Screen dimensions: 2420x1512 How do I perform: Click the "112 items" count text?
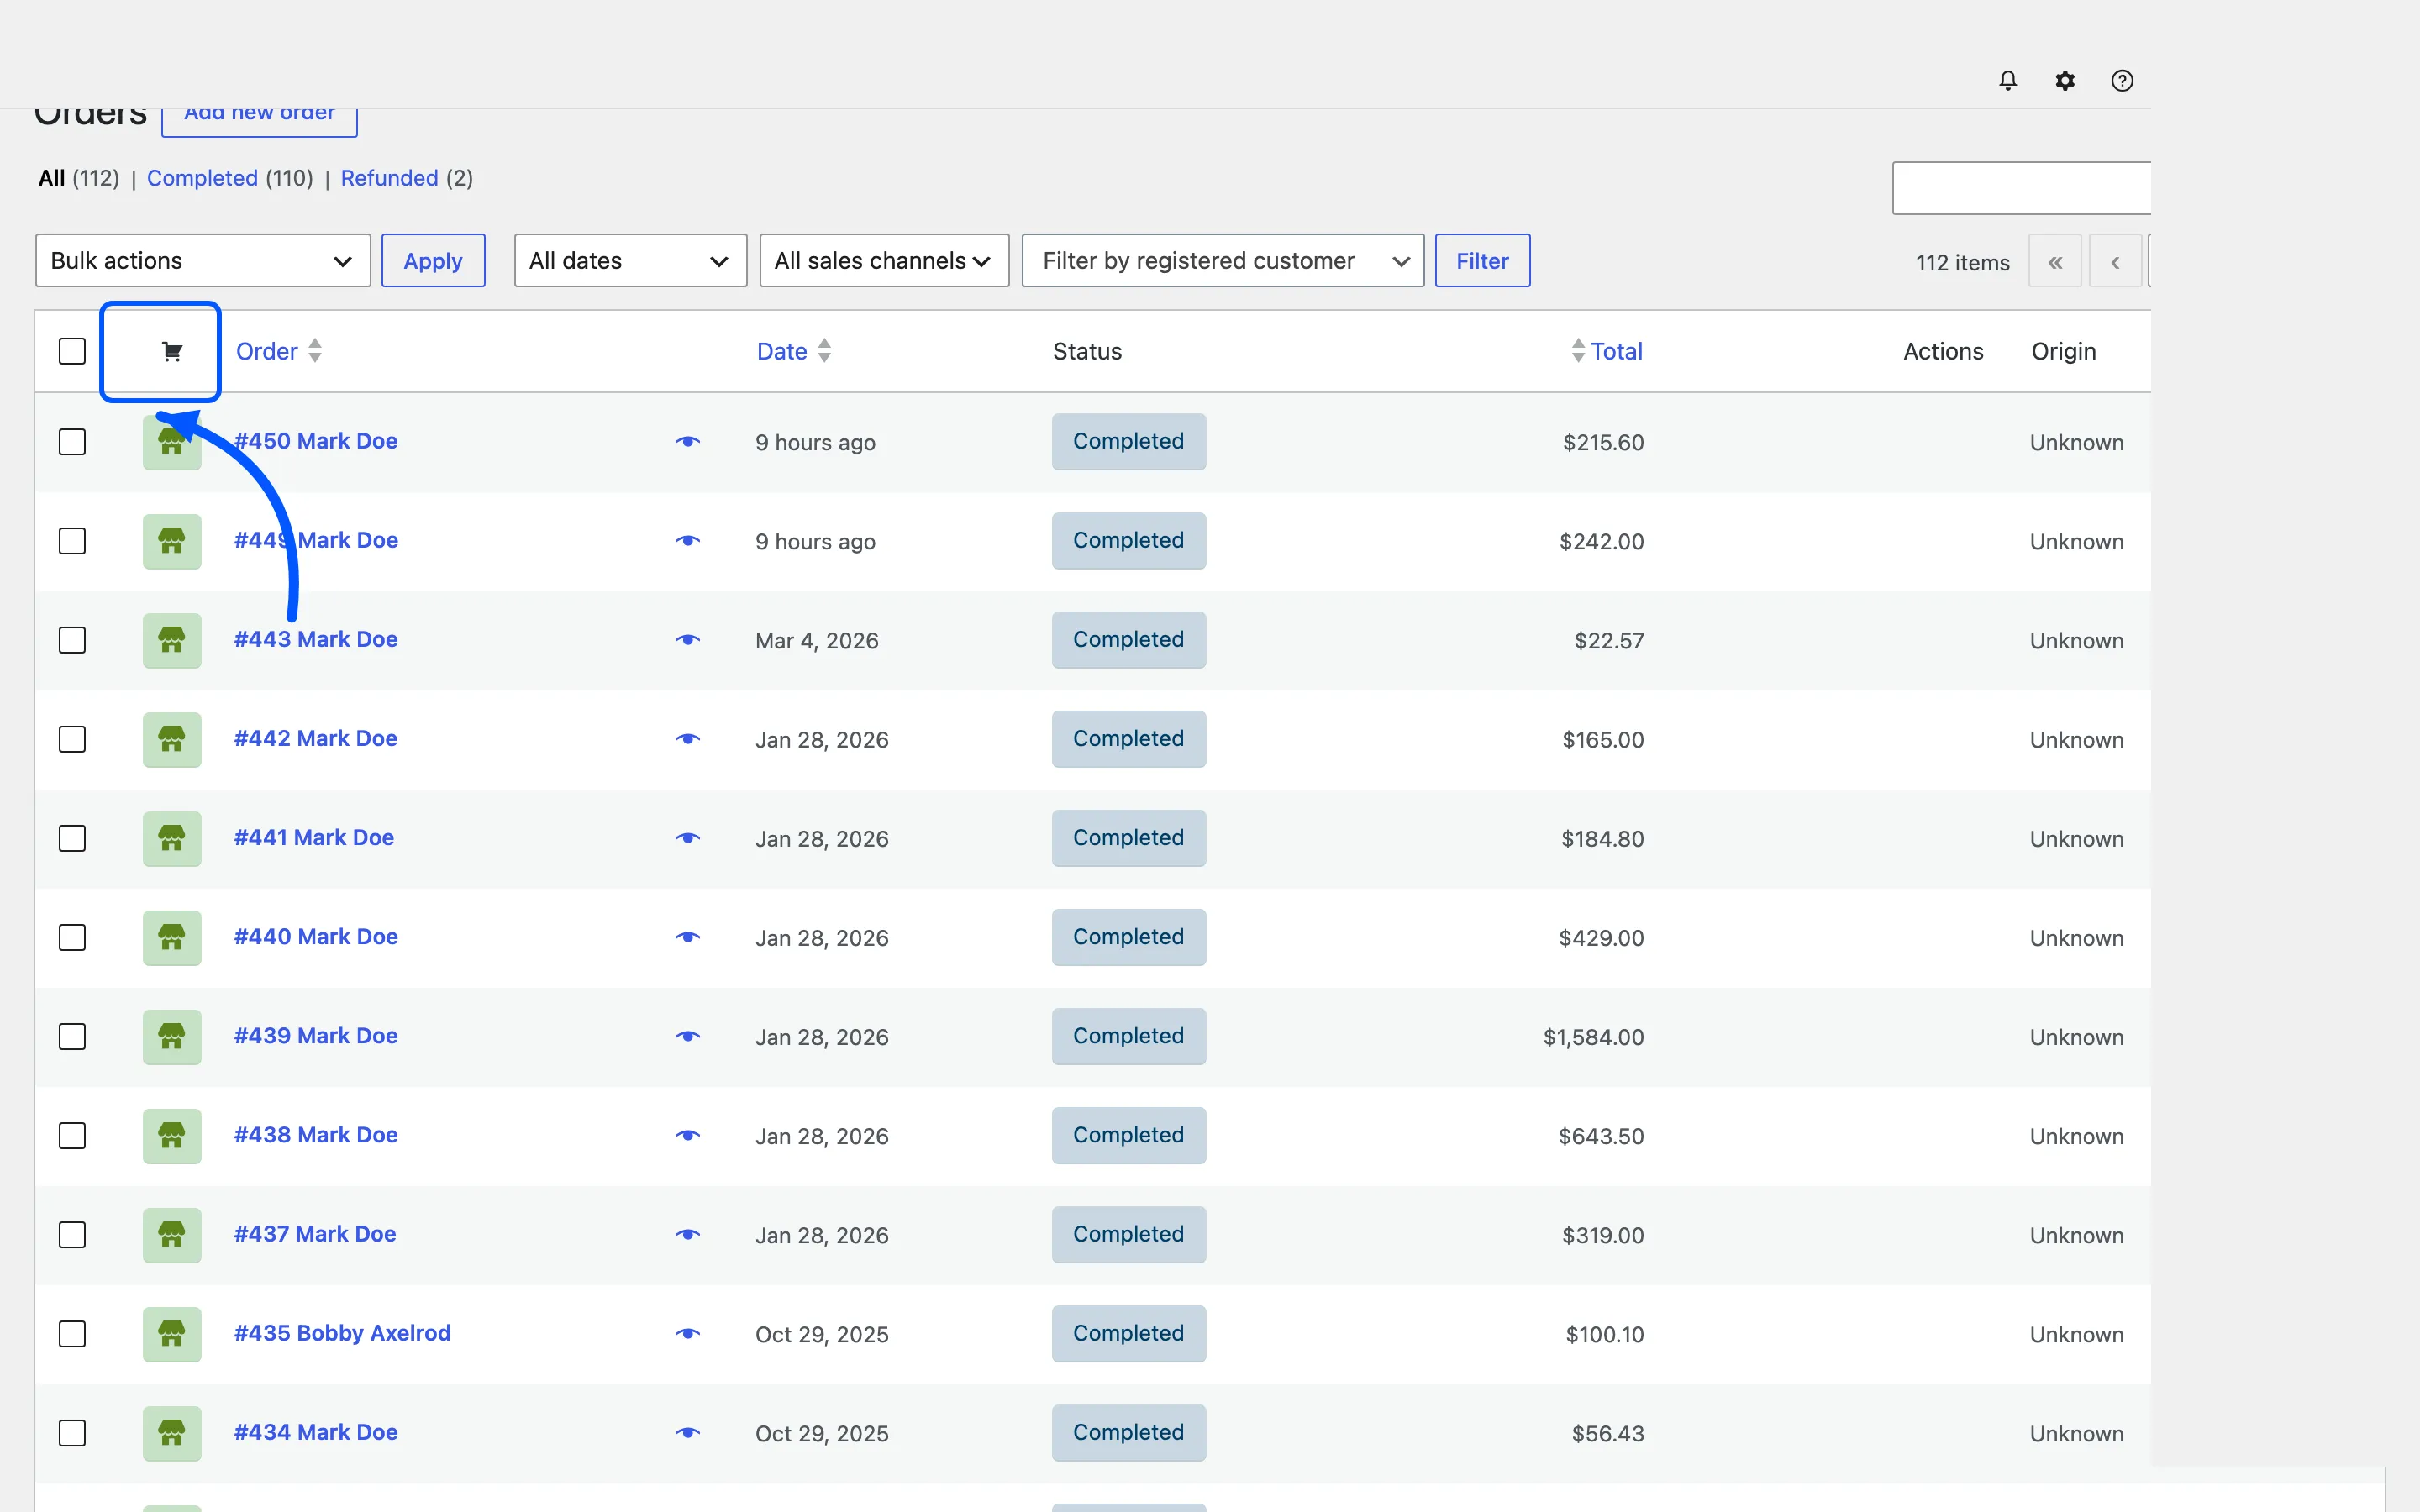[1962, 263]
